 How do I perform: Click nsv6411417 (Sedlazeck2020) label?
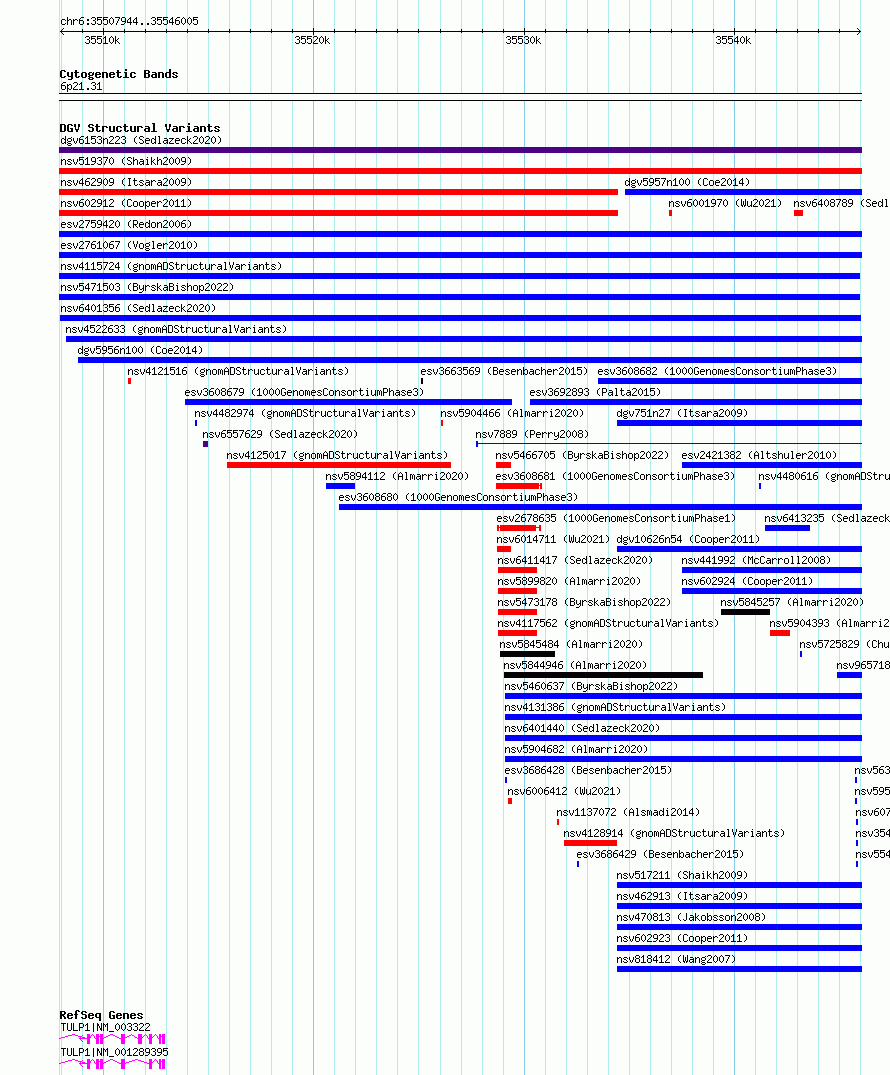(575, 560)
